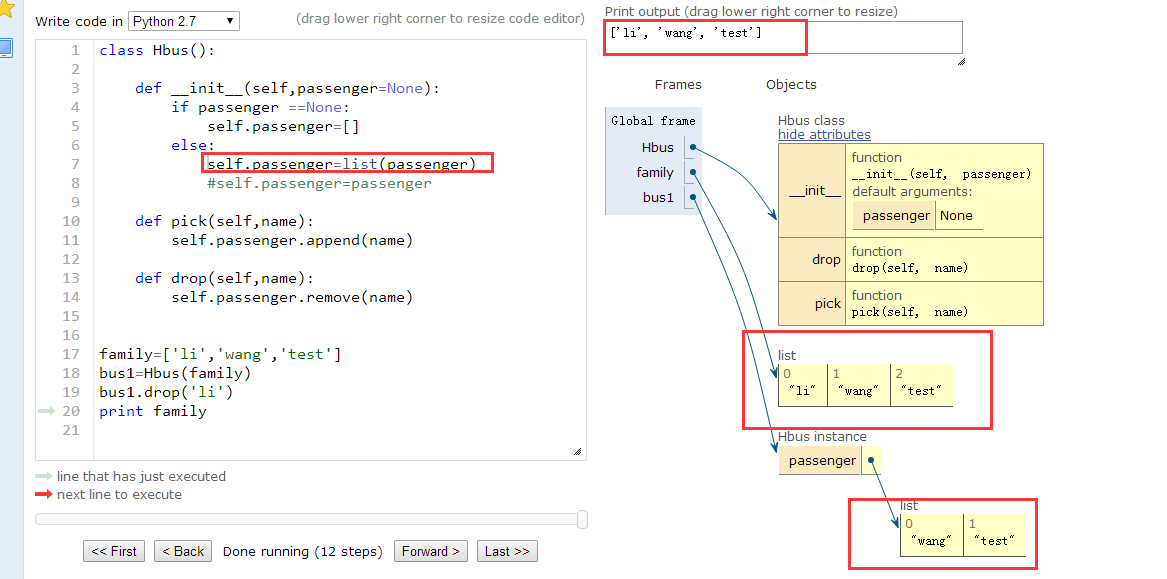
Task: Click line 'def __init__(self,passenger=None):'
Action: [287, 89]
